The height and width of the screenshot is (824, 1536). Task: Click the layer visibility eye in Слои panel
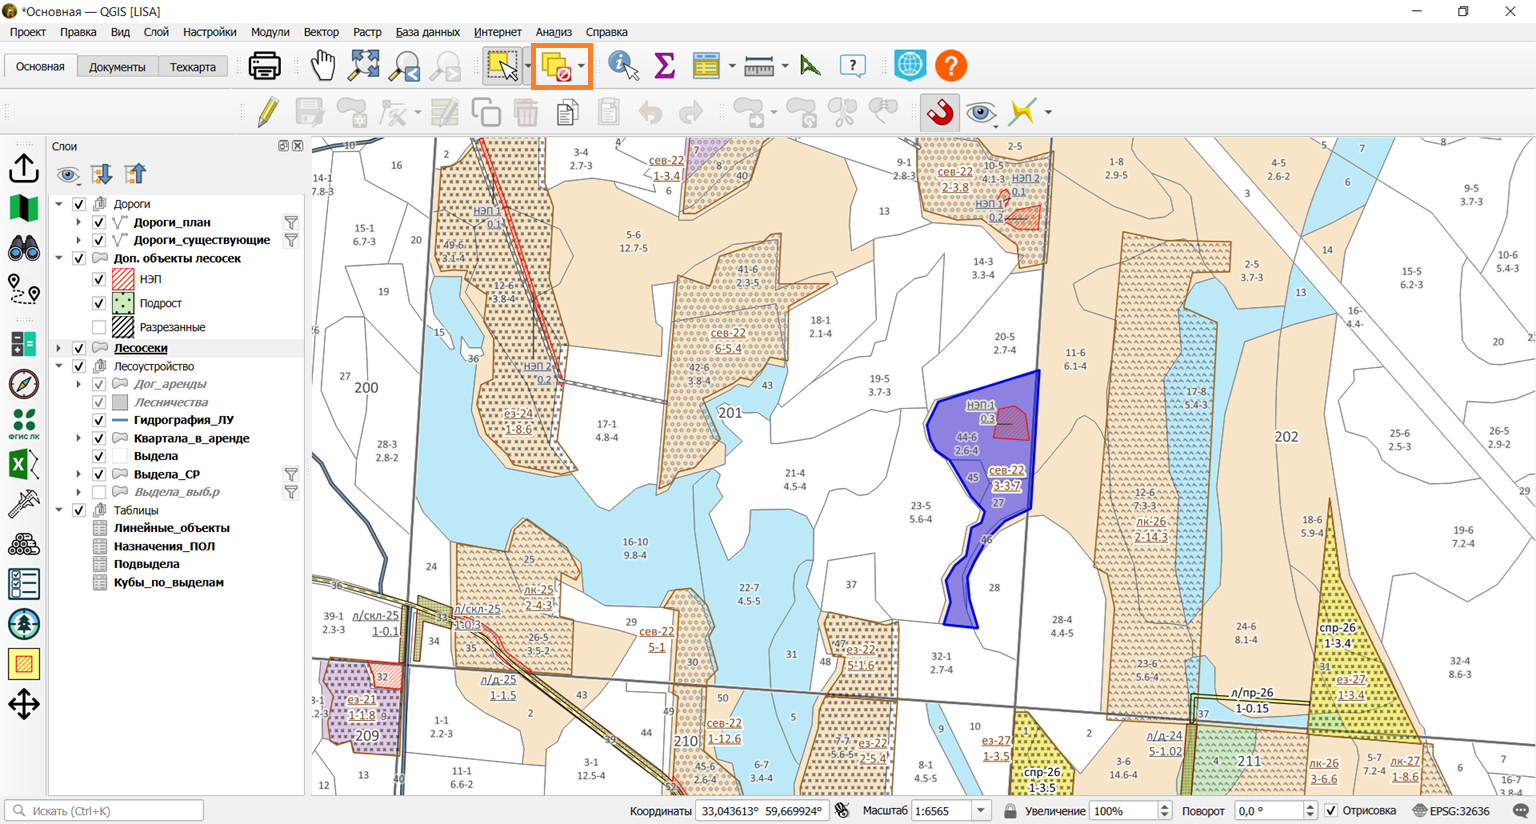[x=68, y=175]
